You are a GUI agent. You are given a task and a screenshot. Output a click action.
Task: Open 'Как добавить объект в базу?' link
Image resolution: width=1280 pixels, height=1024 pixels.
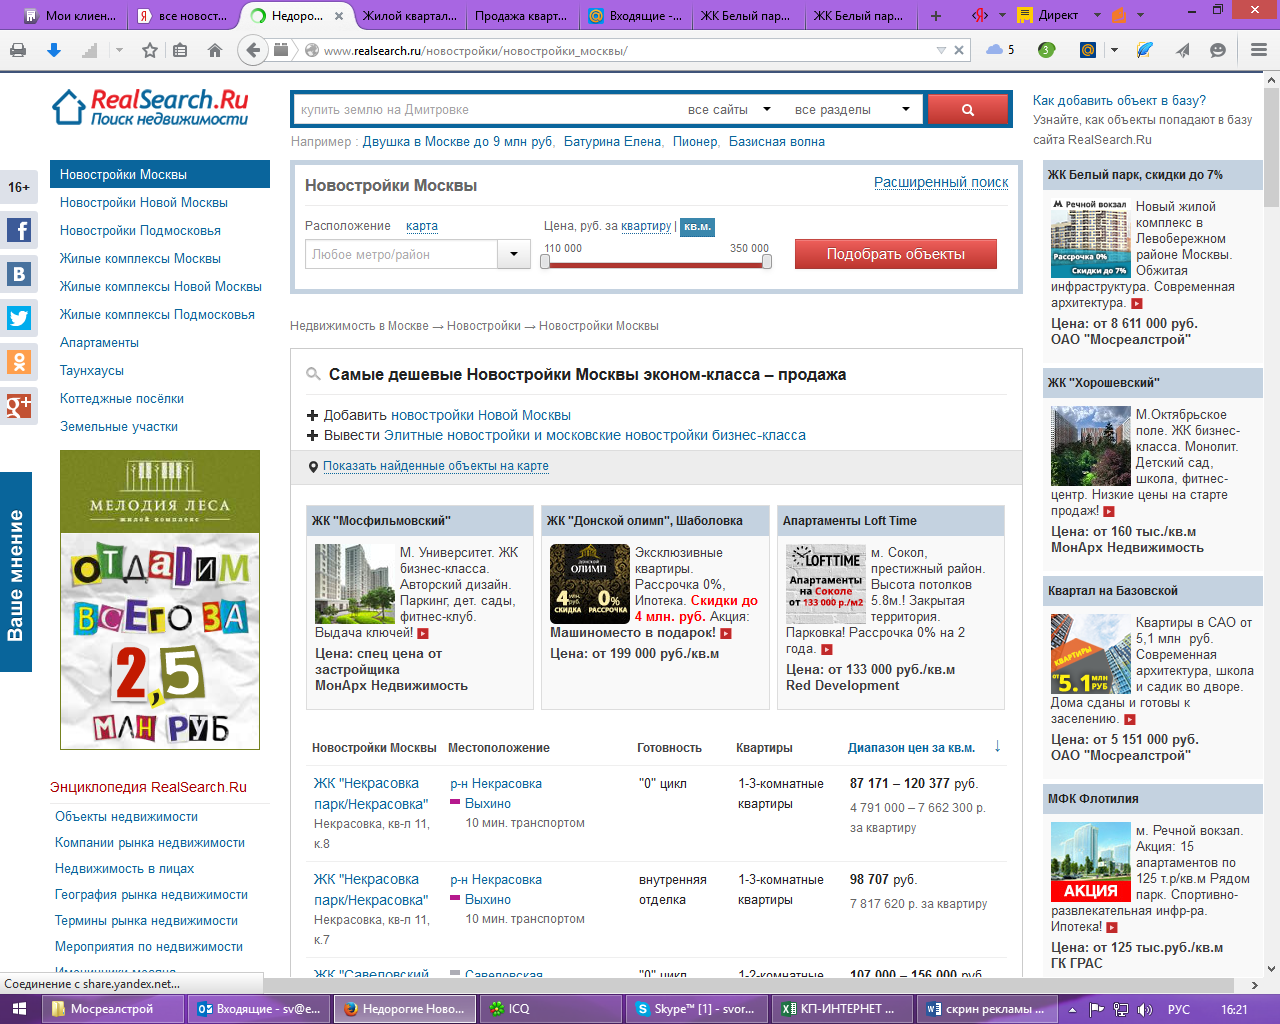pos(1119,100)
